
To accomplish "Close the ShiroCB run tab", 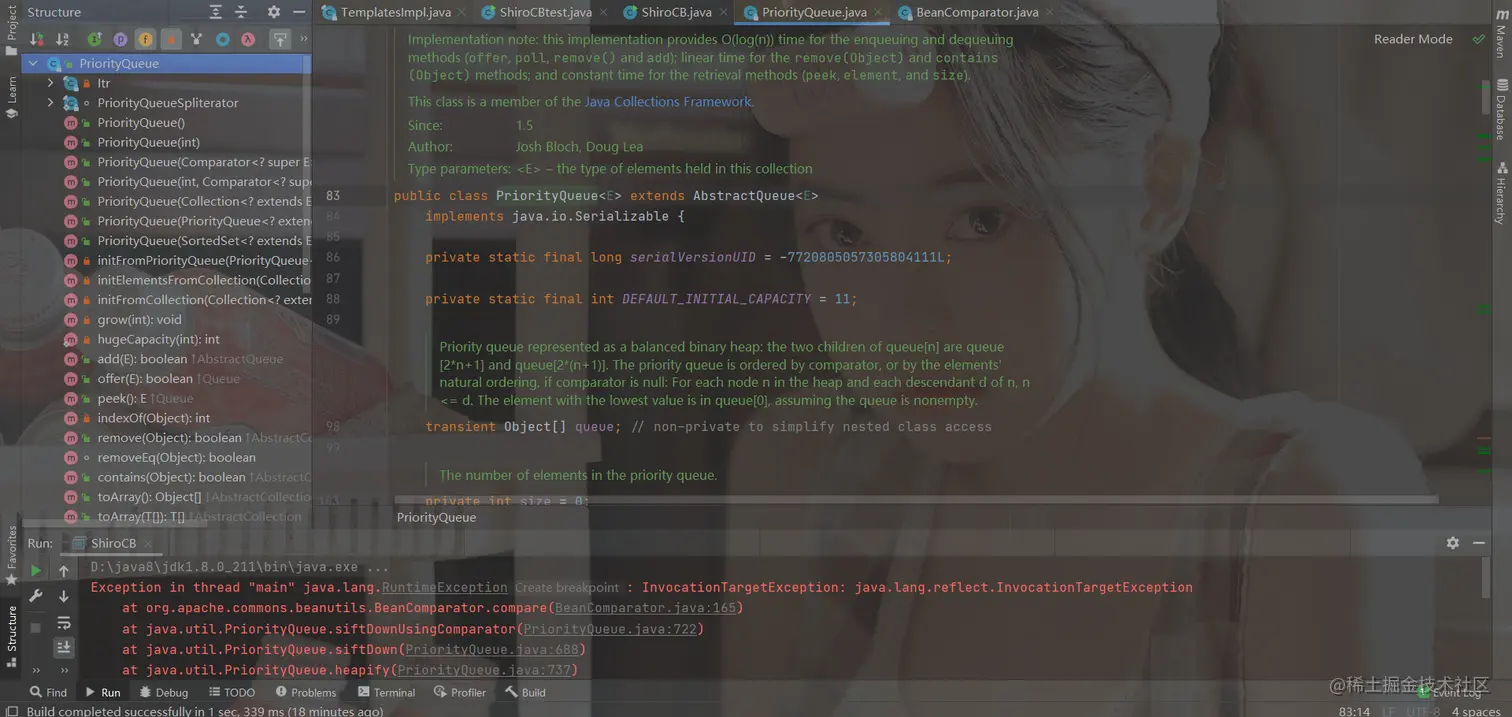I will point(149,543).
